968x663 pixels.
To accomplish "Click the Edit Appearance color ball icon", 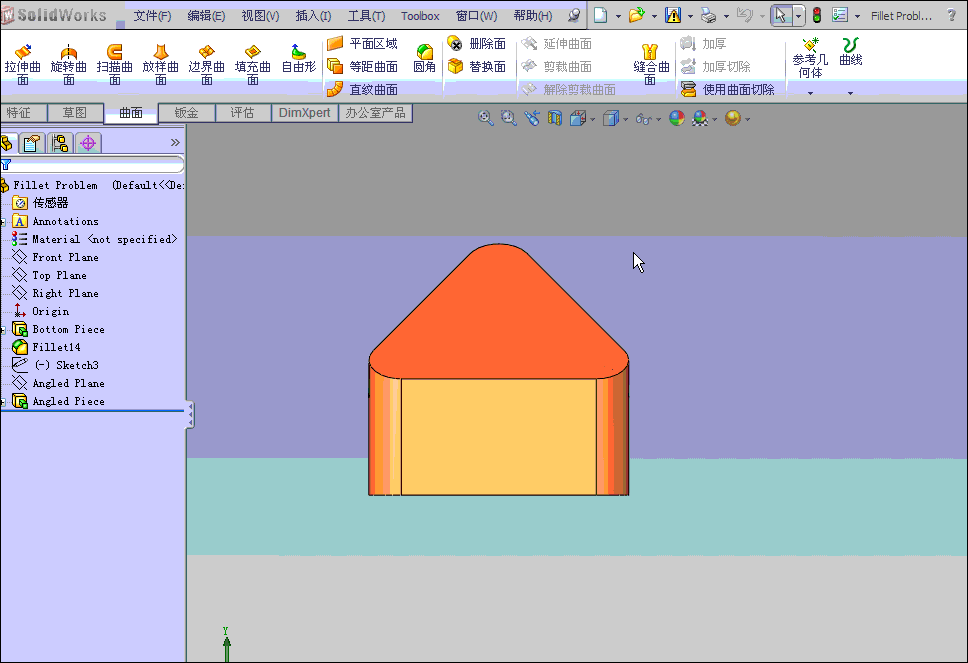I will pyautogui.click(x=677, y=118).
